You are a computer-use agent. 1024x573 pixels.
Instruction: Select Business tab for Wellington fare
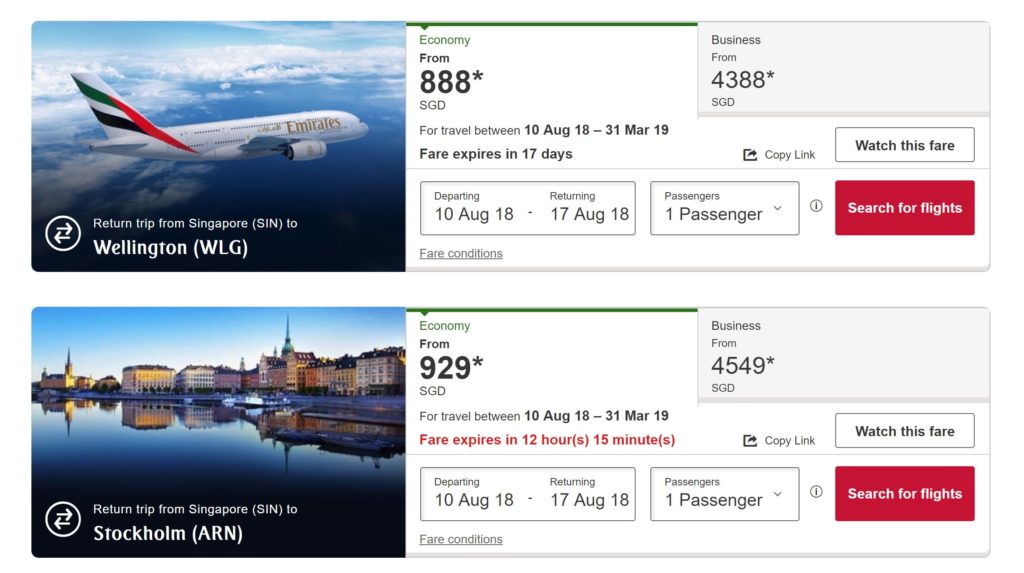(x=842, y=70)
